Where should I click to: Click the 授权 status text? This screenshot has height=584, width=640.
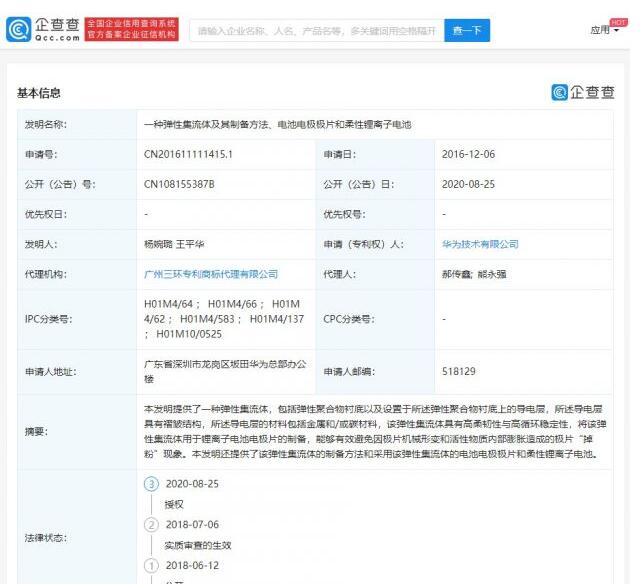174,504
